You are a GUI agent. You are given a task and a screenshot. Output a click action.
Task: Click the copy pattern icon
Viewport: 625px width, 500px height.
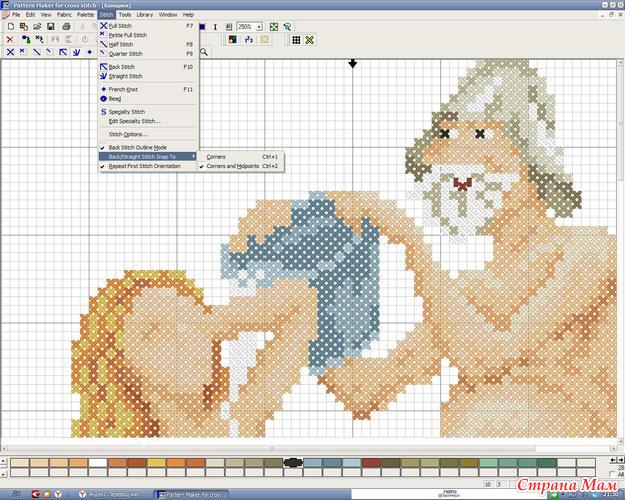click(24, 27)
